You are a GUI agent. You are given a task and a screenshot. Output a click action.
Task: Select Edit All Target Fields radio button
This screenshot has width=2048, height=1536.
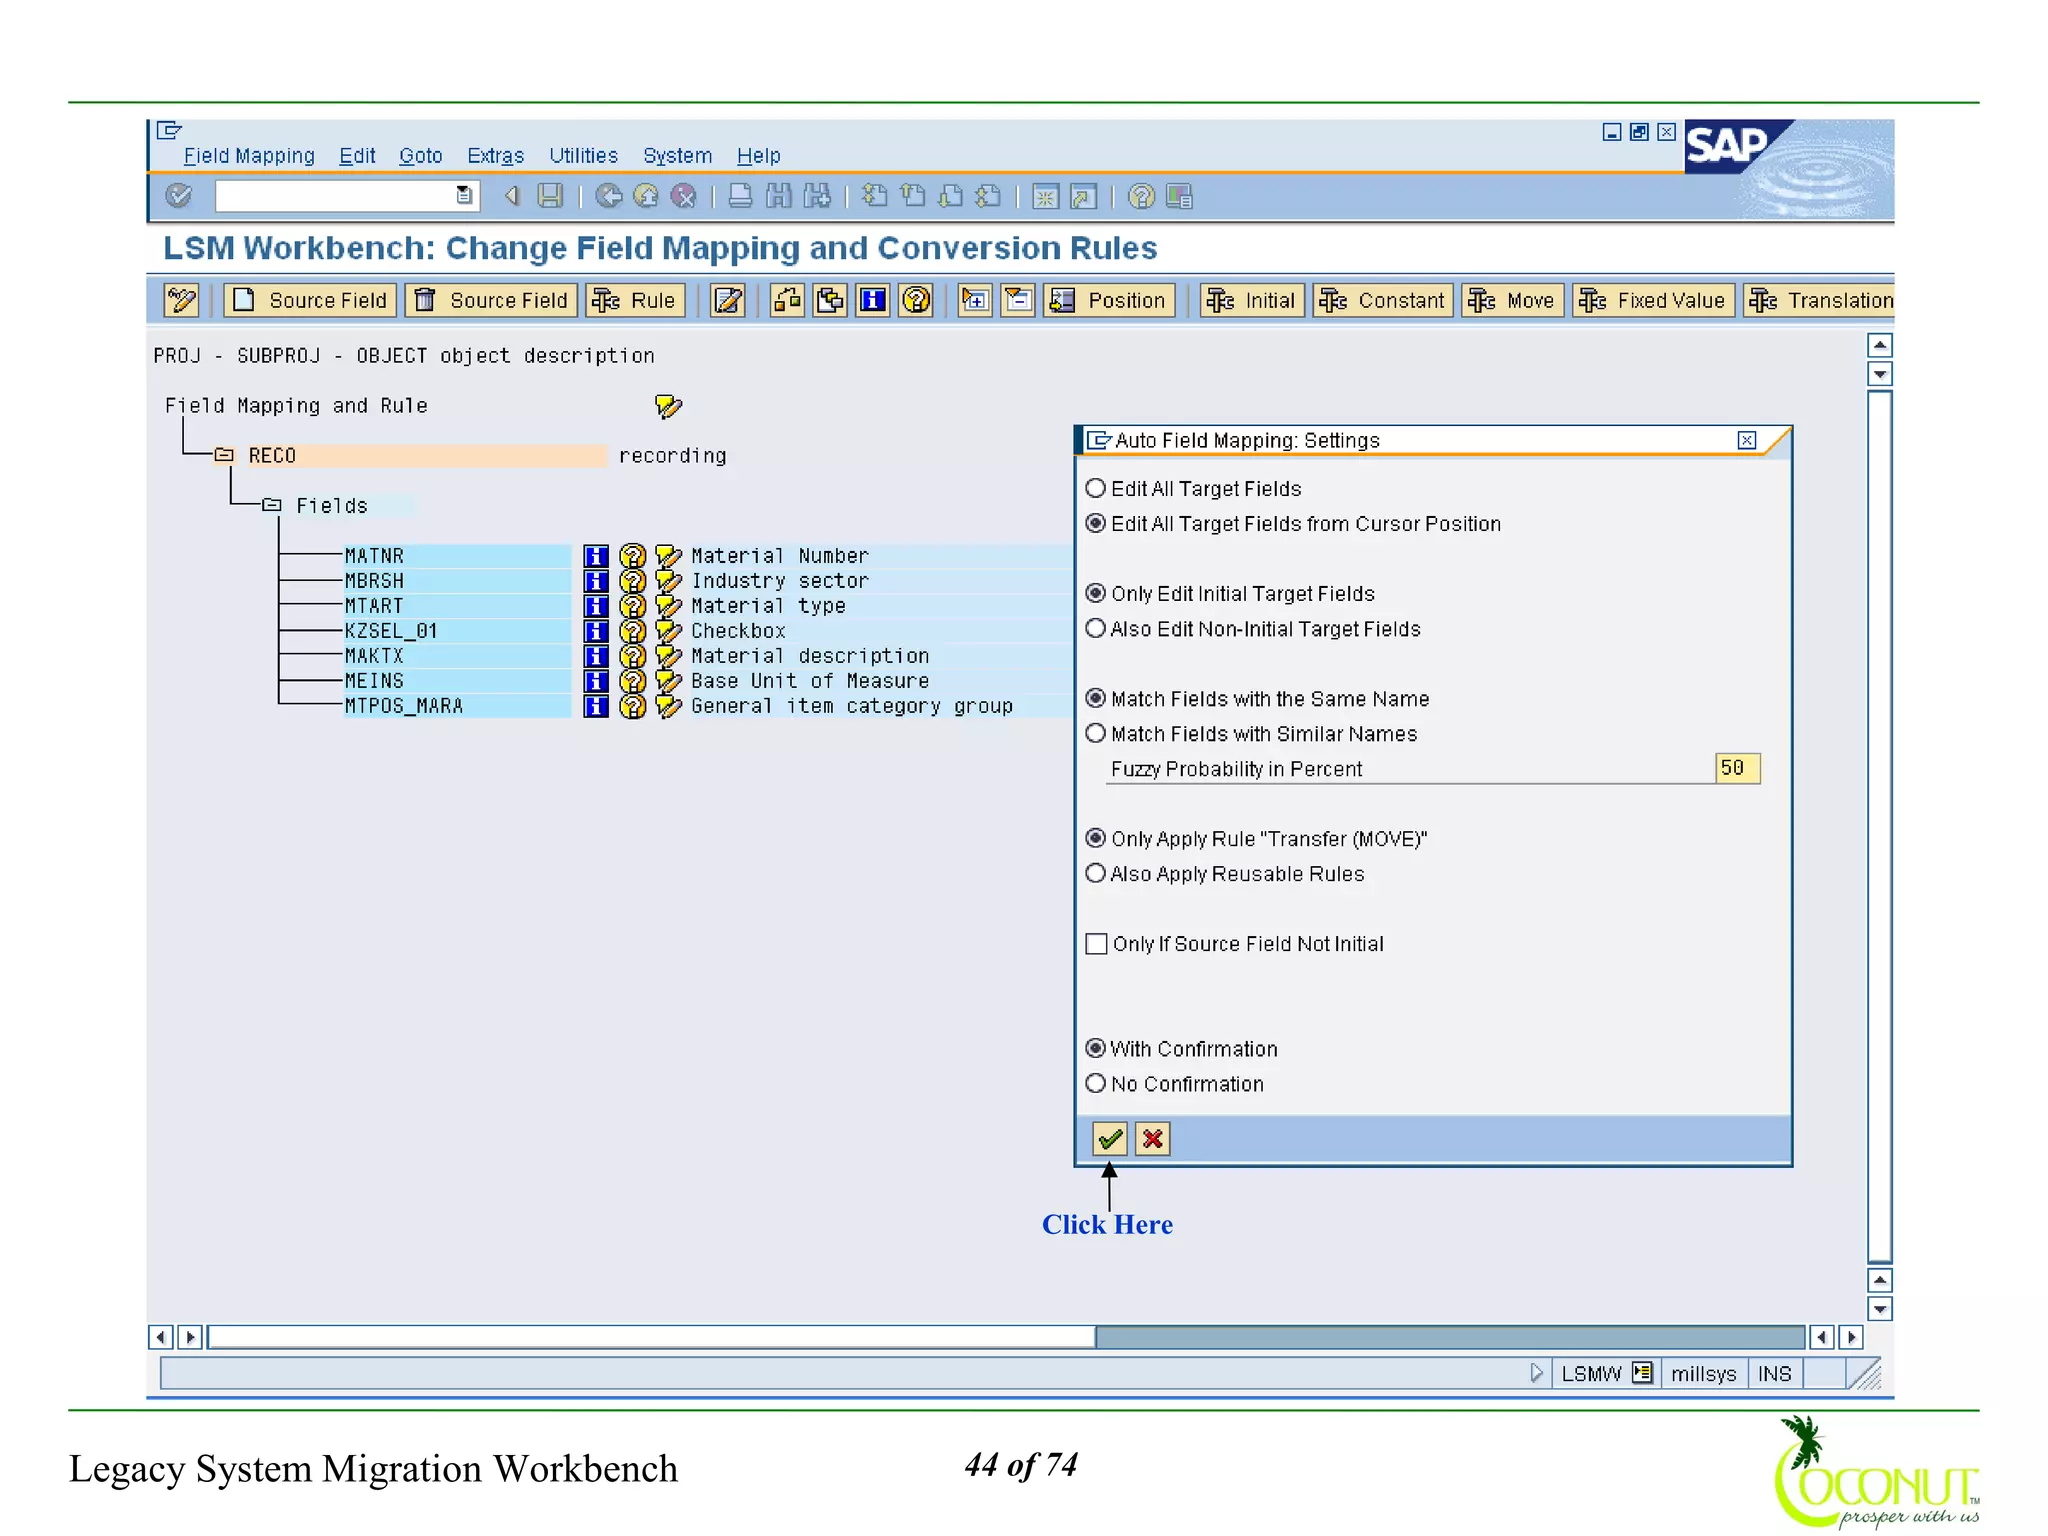(1096, 488)
